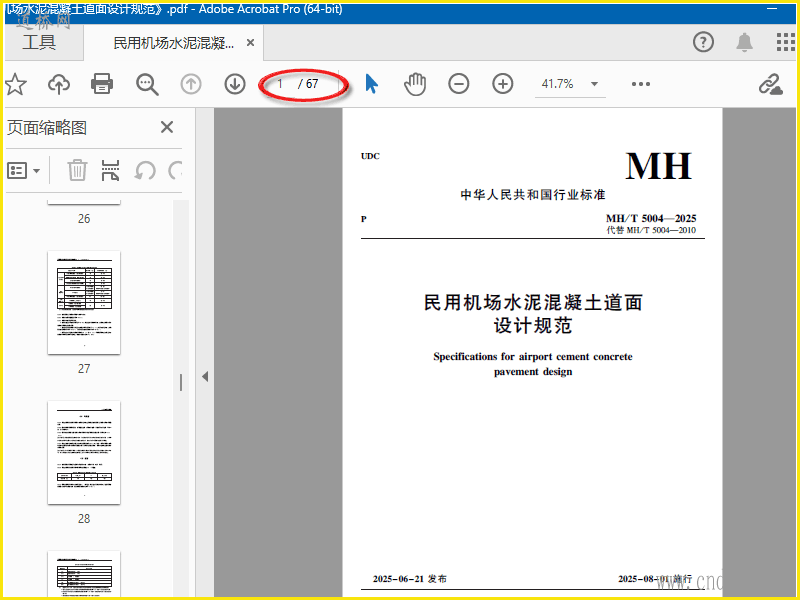
Task: Open the more tools ellipsis menu
Action: pyautogui.click(x=641, y=84)
